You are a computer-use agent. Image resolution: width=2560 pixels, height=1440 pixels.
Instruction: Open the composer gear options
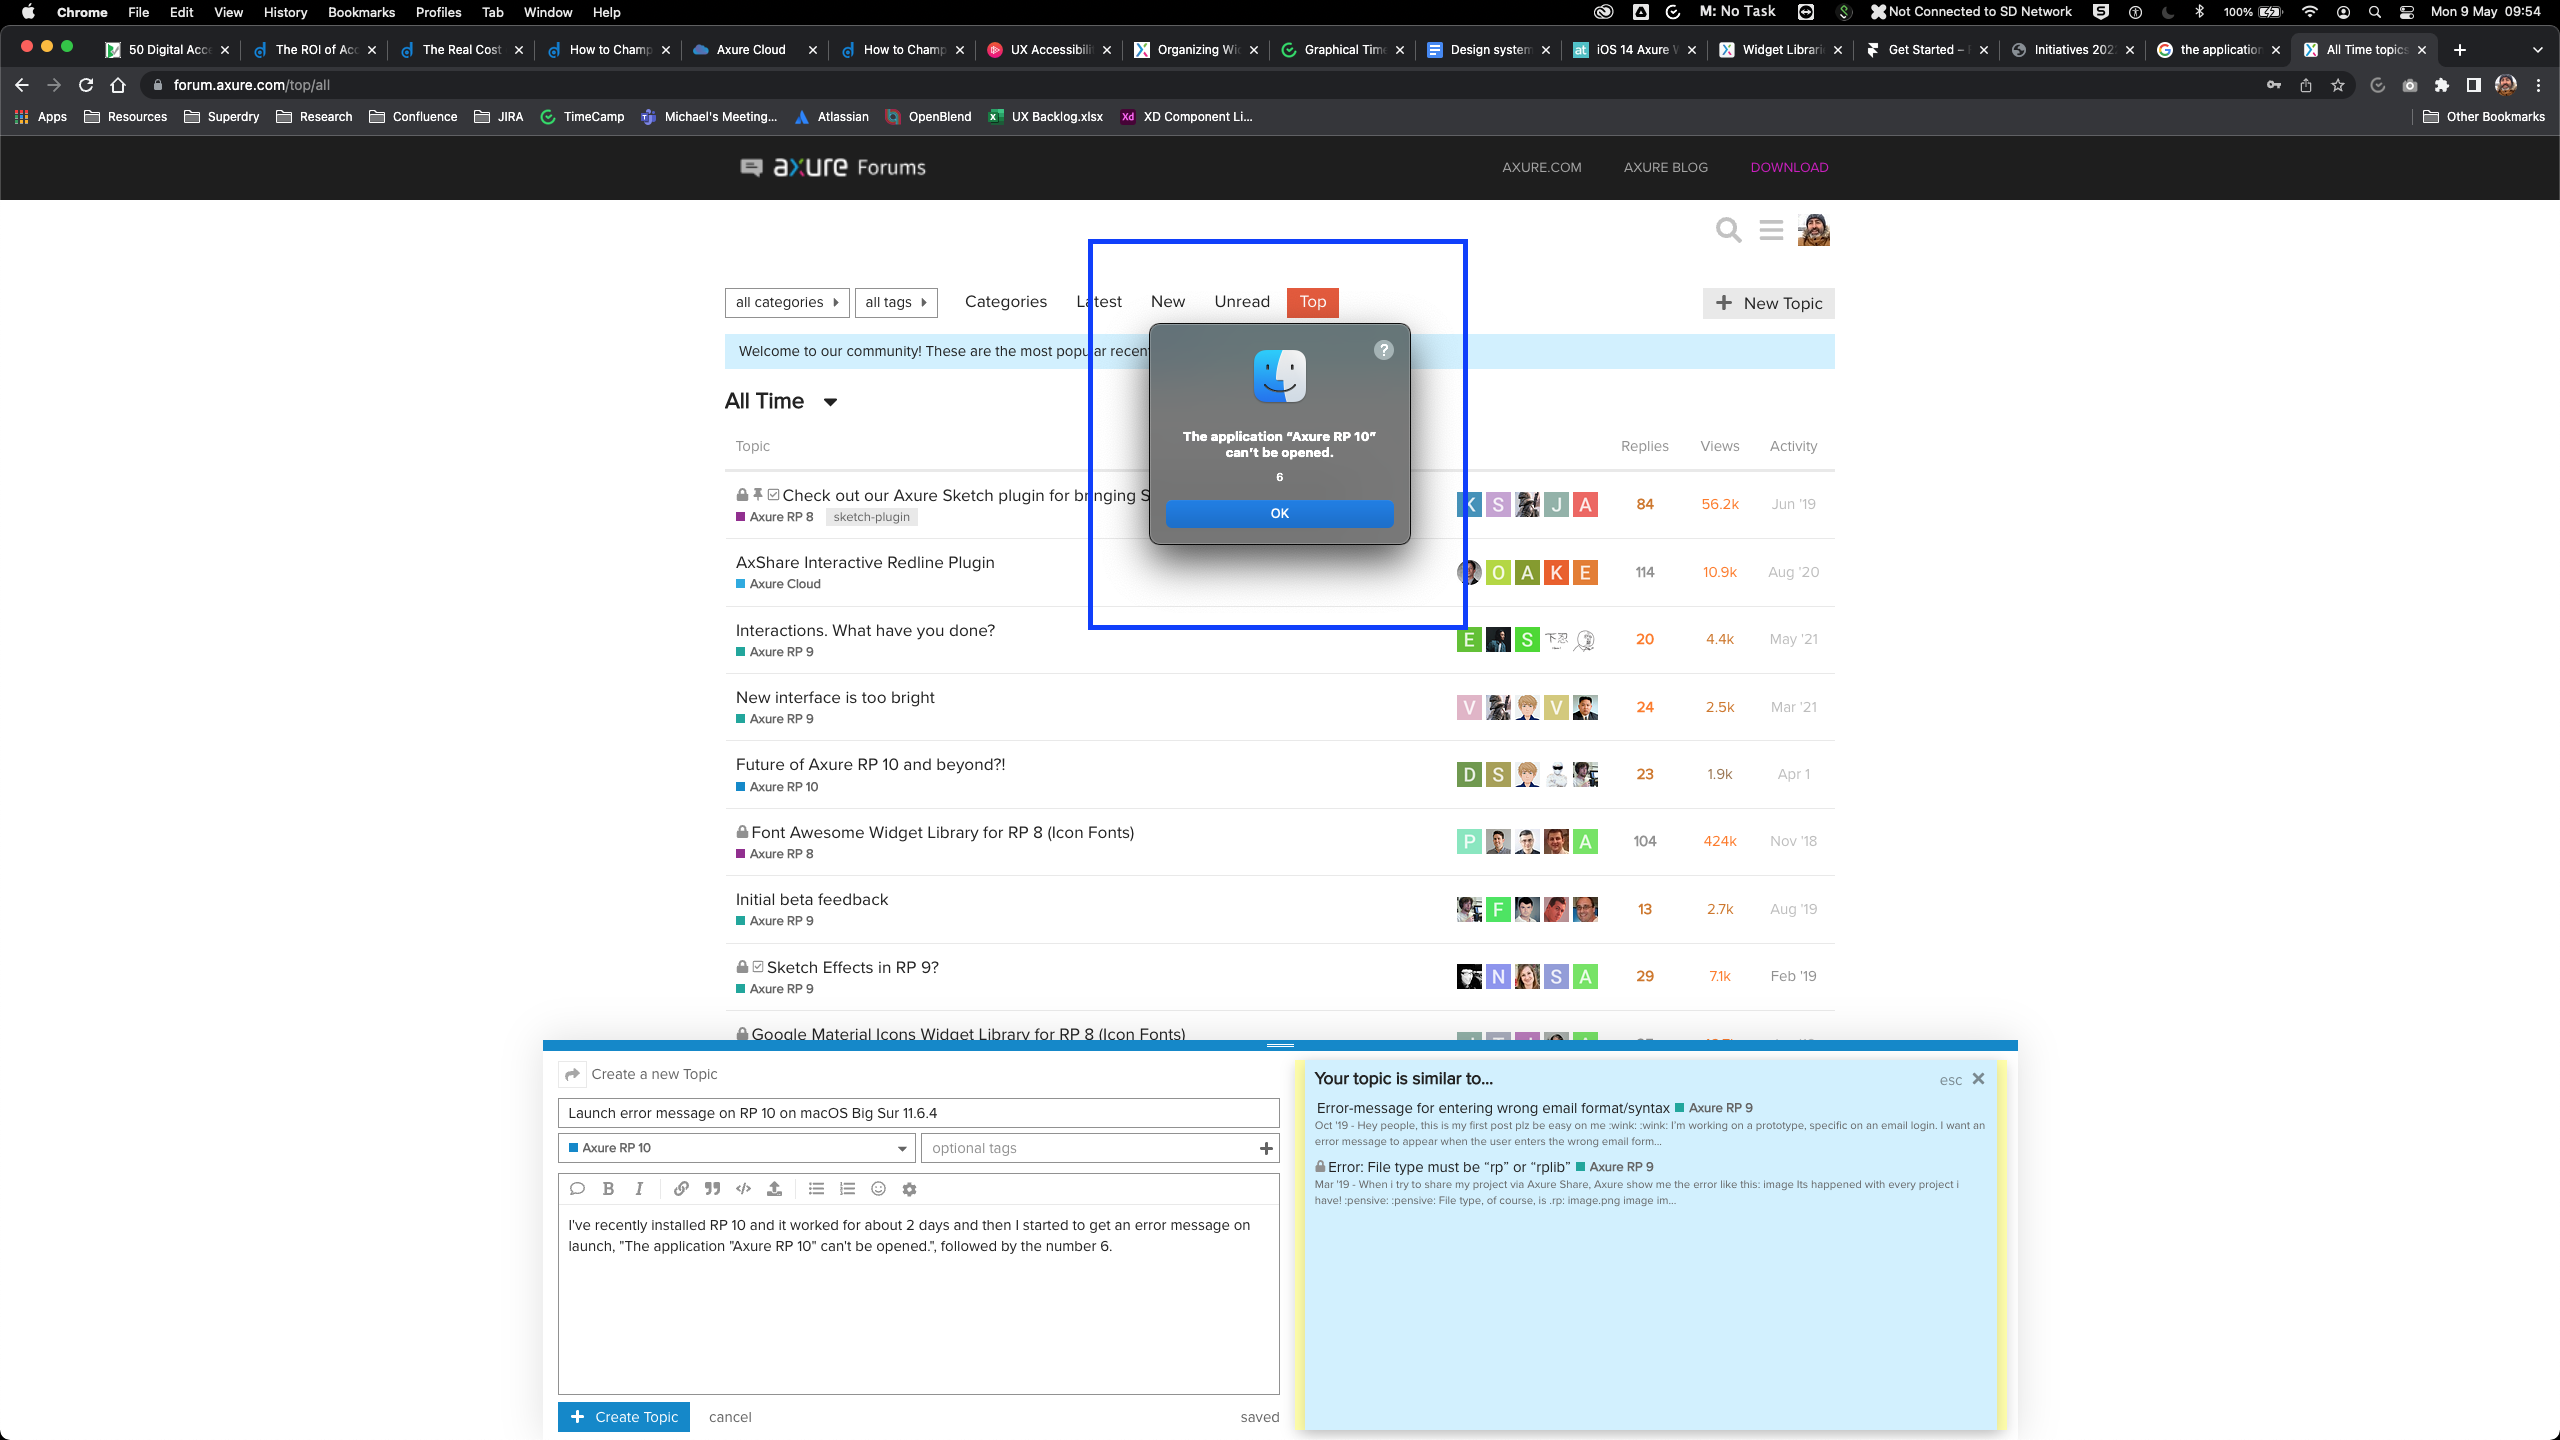[x=909, y=1189]
